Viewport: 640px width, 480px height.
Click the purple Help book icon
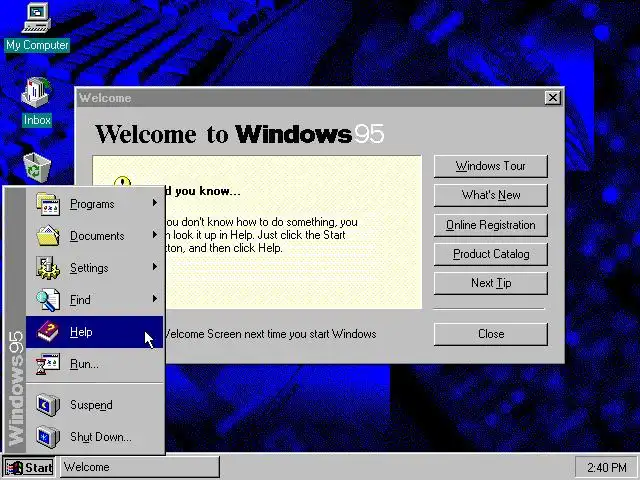point(48,331)
